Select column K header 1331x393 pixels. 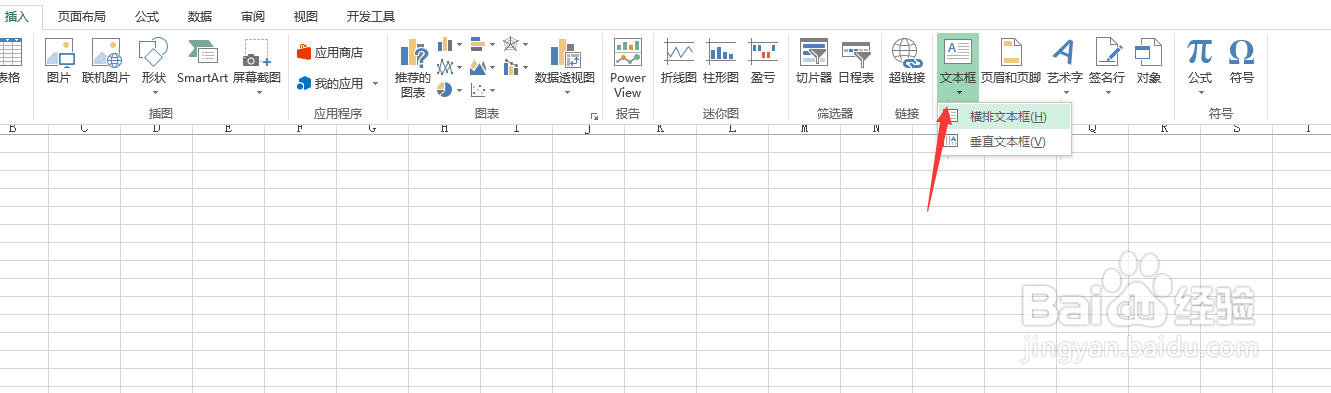660,128
